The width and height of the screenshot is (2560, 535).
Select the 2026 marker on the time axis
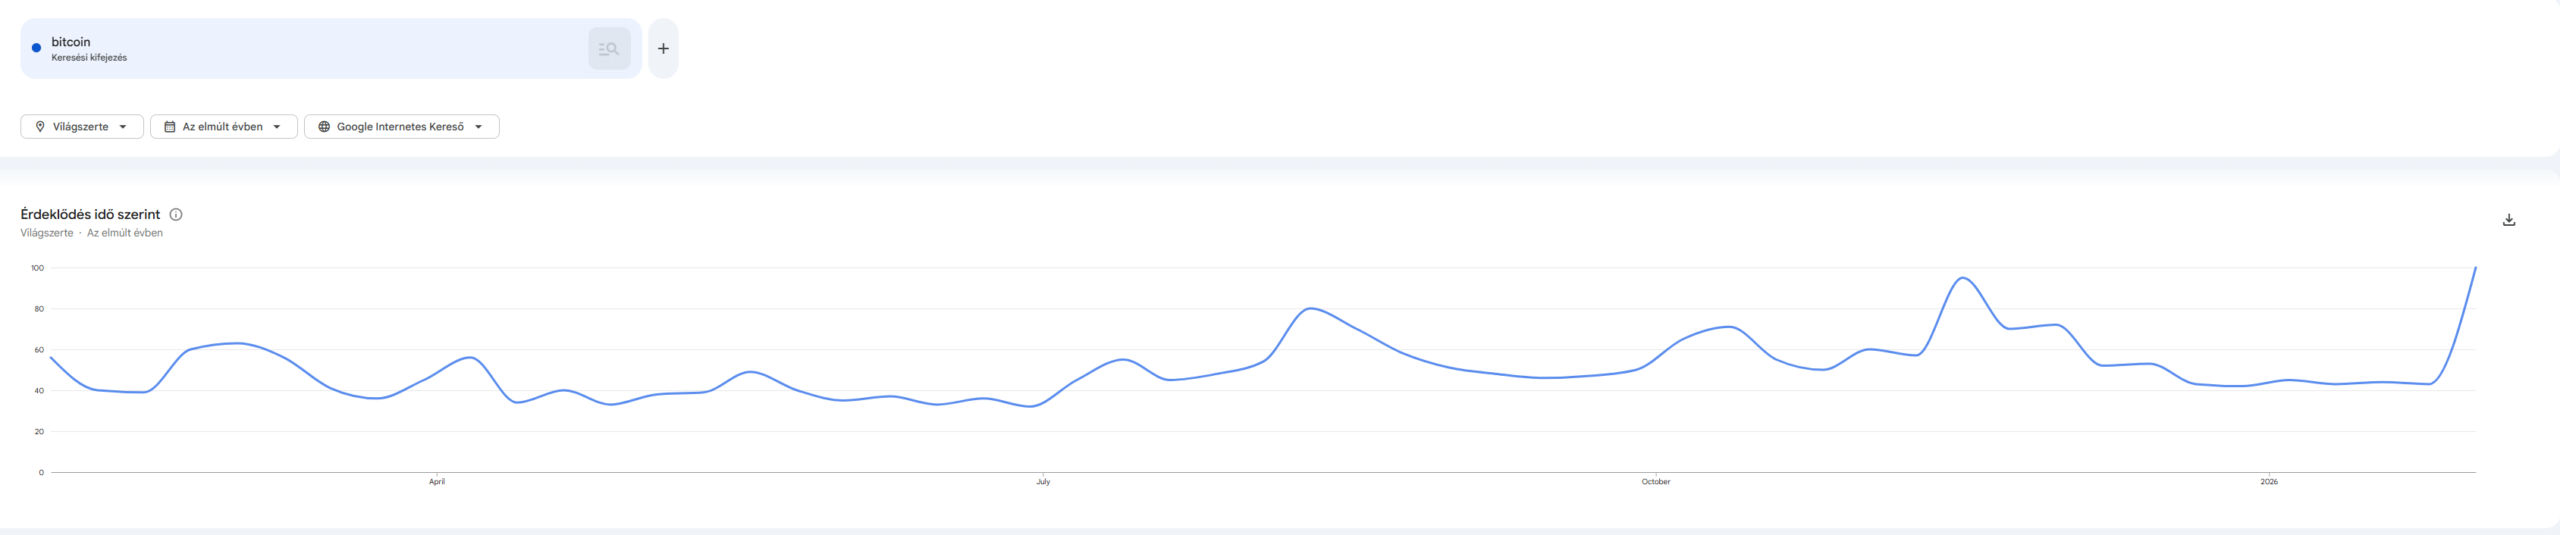click(x=2269, y=482)
